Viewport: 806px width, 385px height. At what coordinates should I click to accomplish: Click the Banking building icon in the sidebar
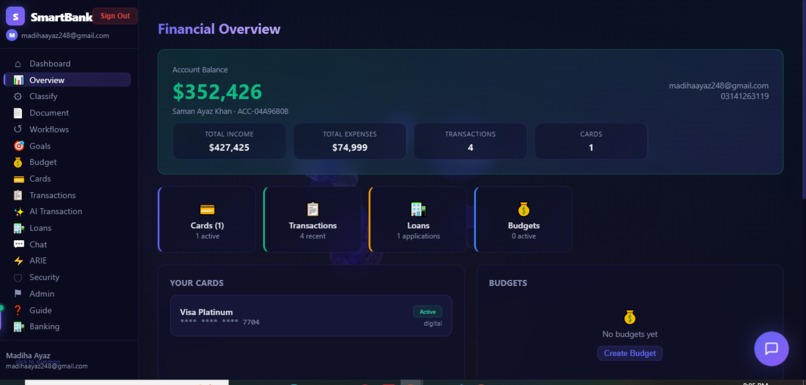tap(19, 327)
